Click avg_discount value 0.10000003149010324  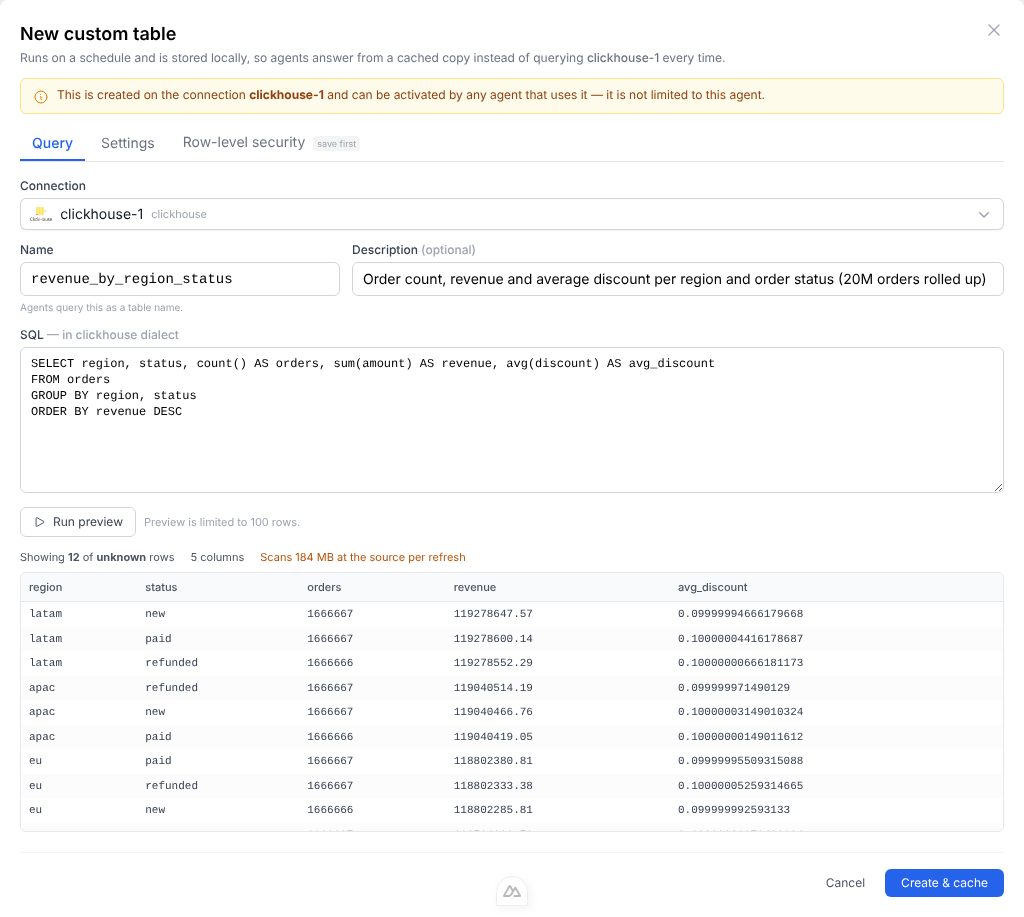coord(740,711)
